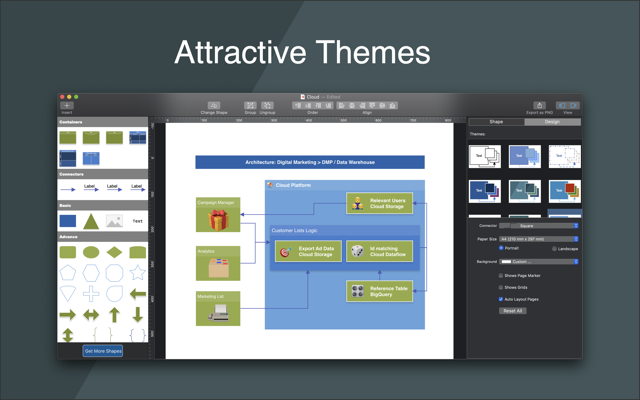Click the Cloud Platform container header

(x=345, y=185)
